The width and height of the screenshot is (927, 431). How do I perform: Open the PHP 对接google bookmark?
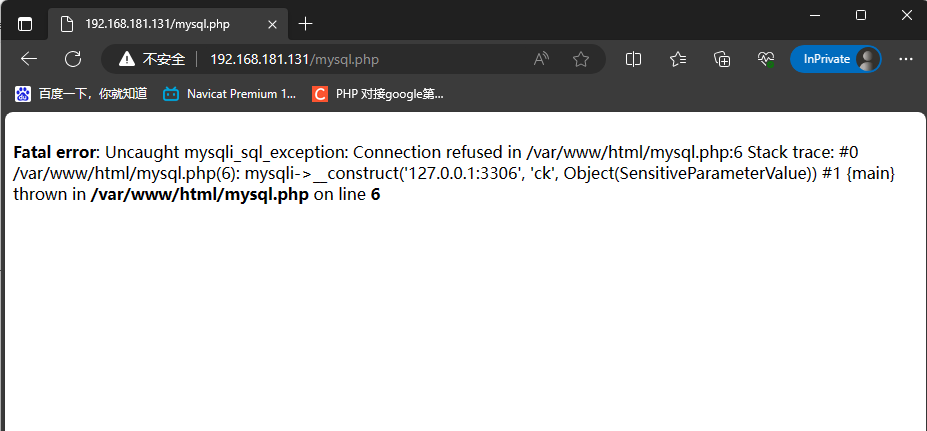pyautogui.click(x=378, y=93)
